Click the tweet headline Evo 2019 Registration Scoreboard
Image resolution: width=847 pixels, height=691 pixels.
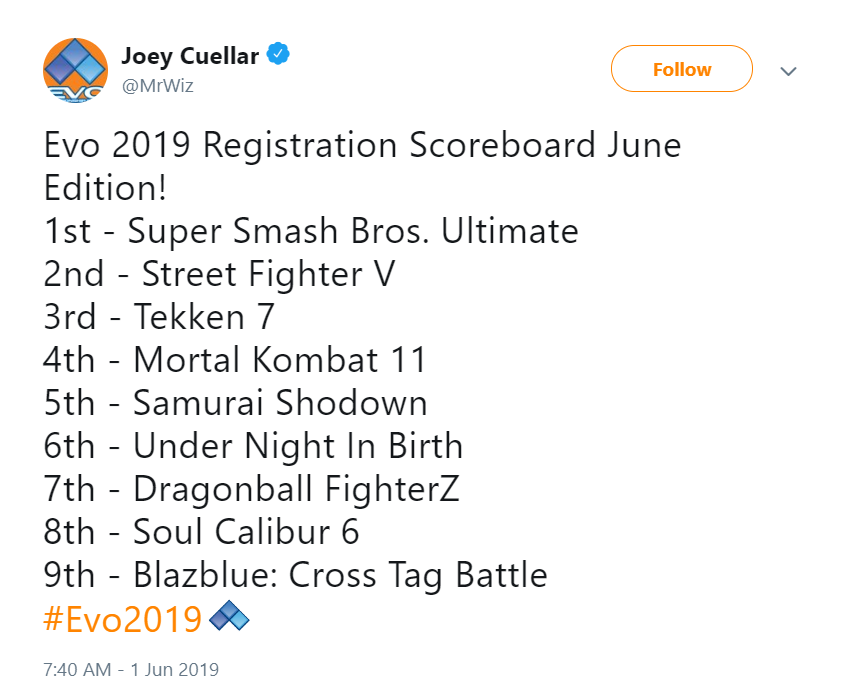(x=362, y=145)
